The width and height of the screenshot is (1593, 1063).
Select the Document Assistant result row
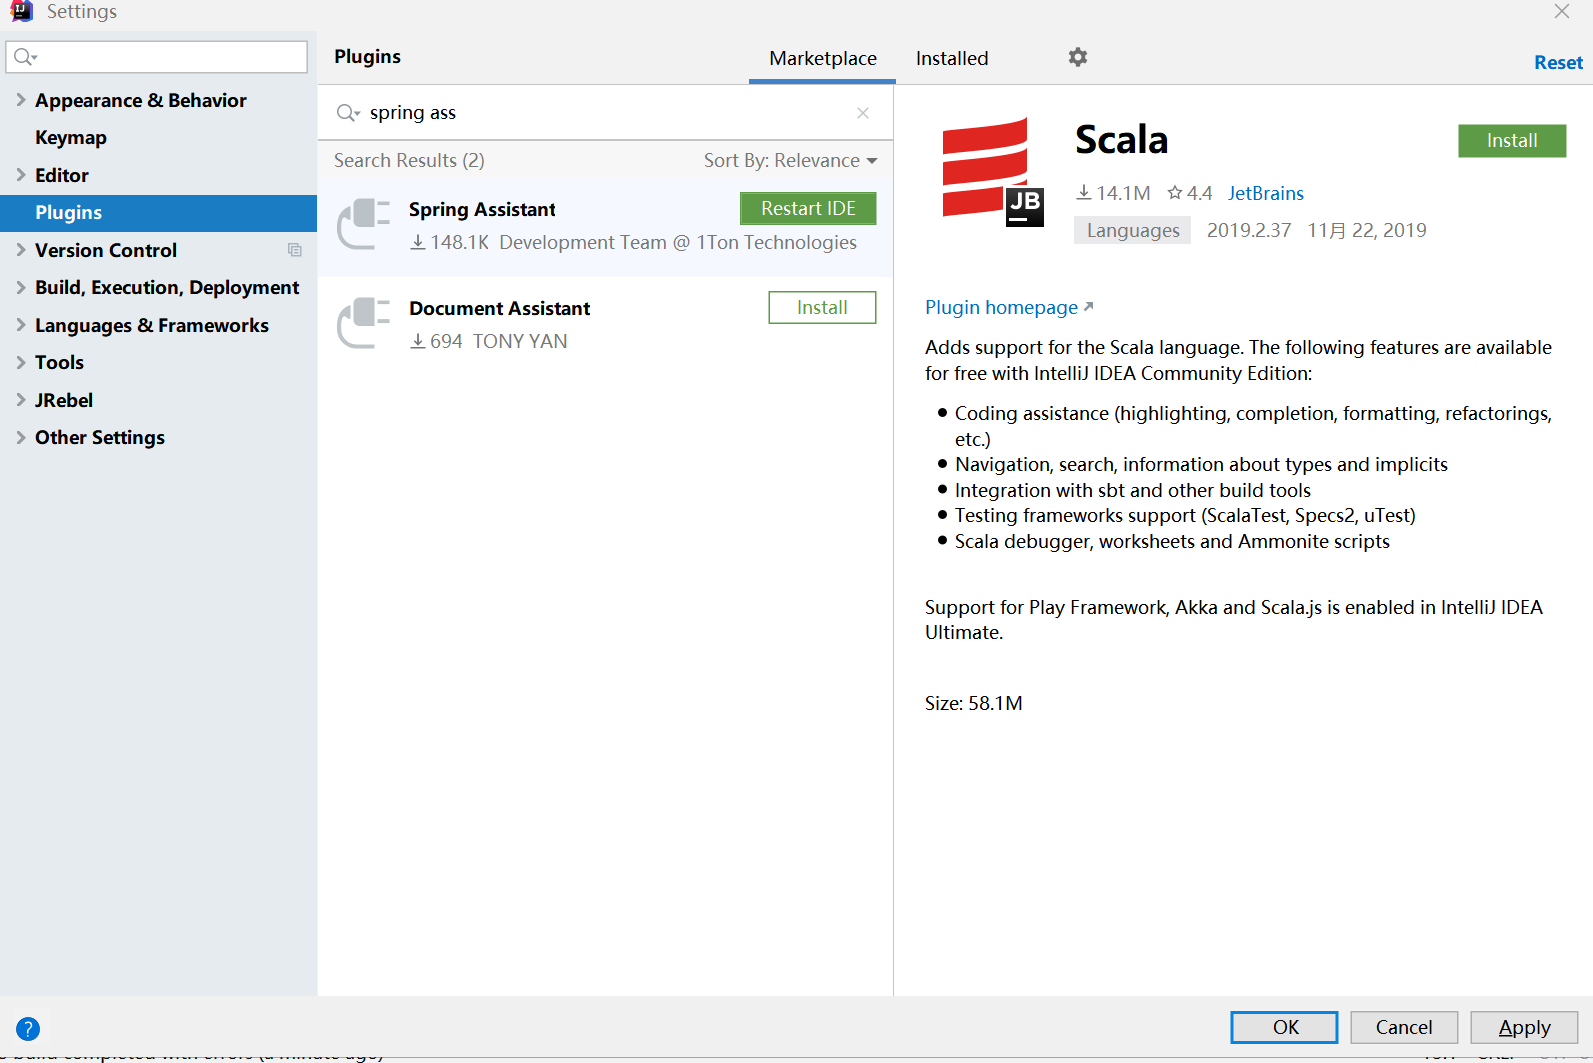(x=605, y=326)
